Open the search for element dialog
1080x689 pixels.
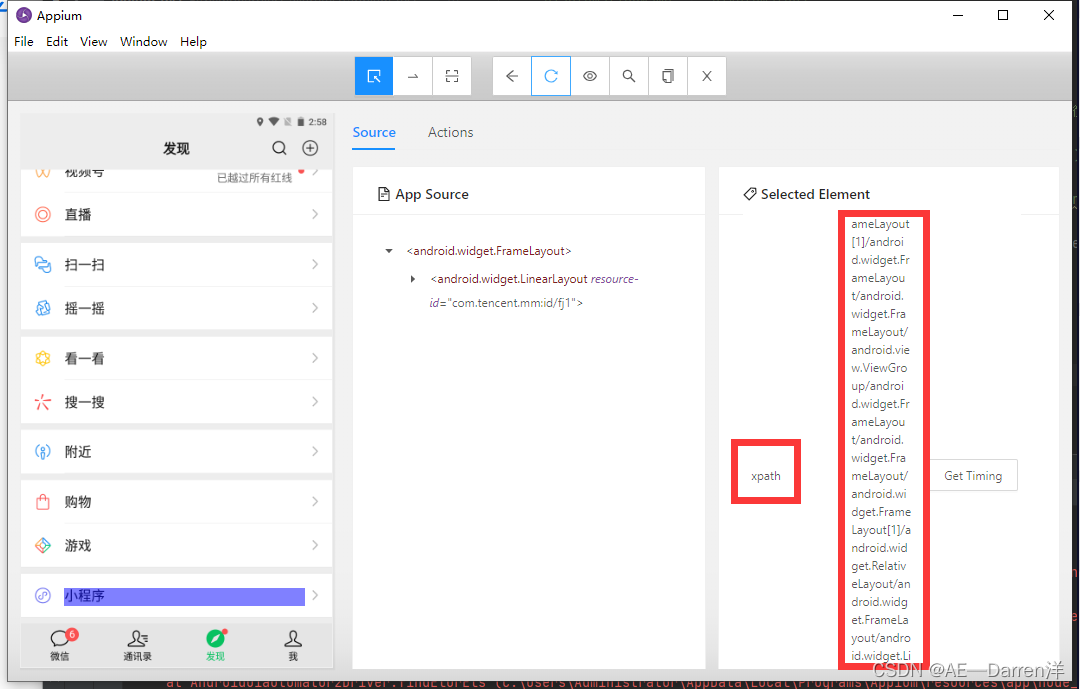point(629,76)
